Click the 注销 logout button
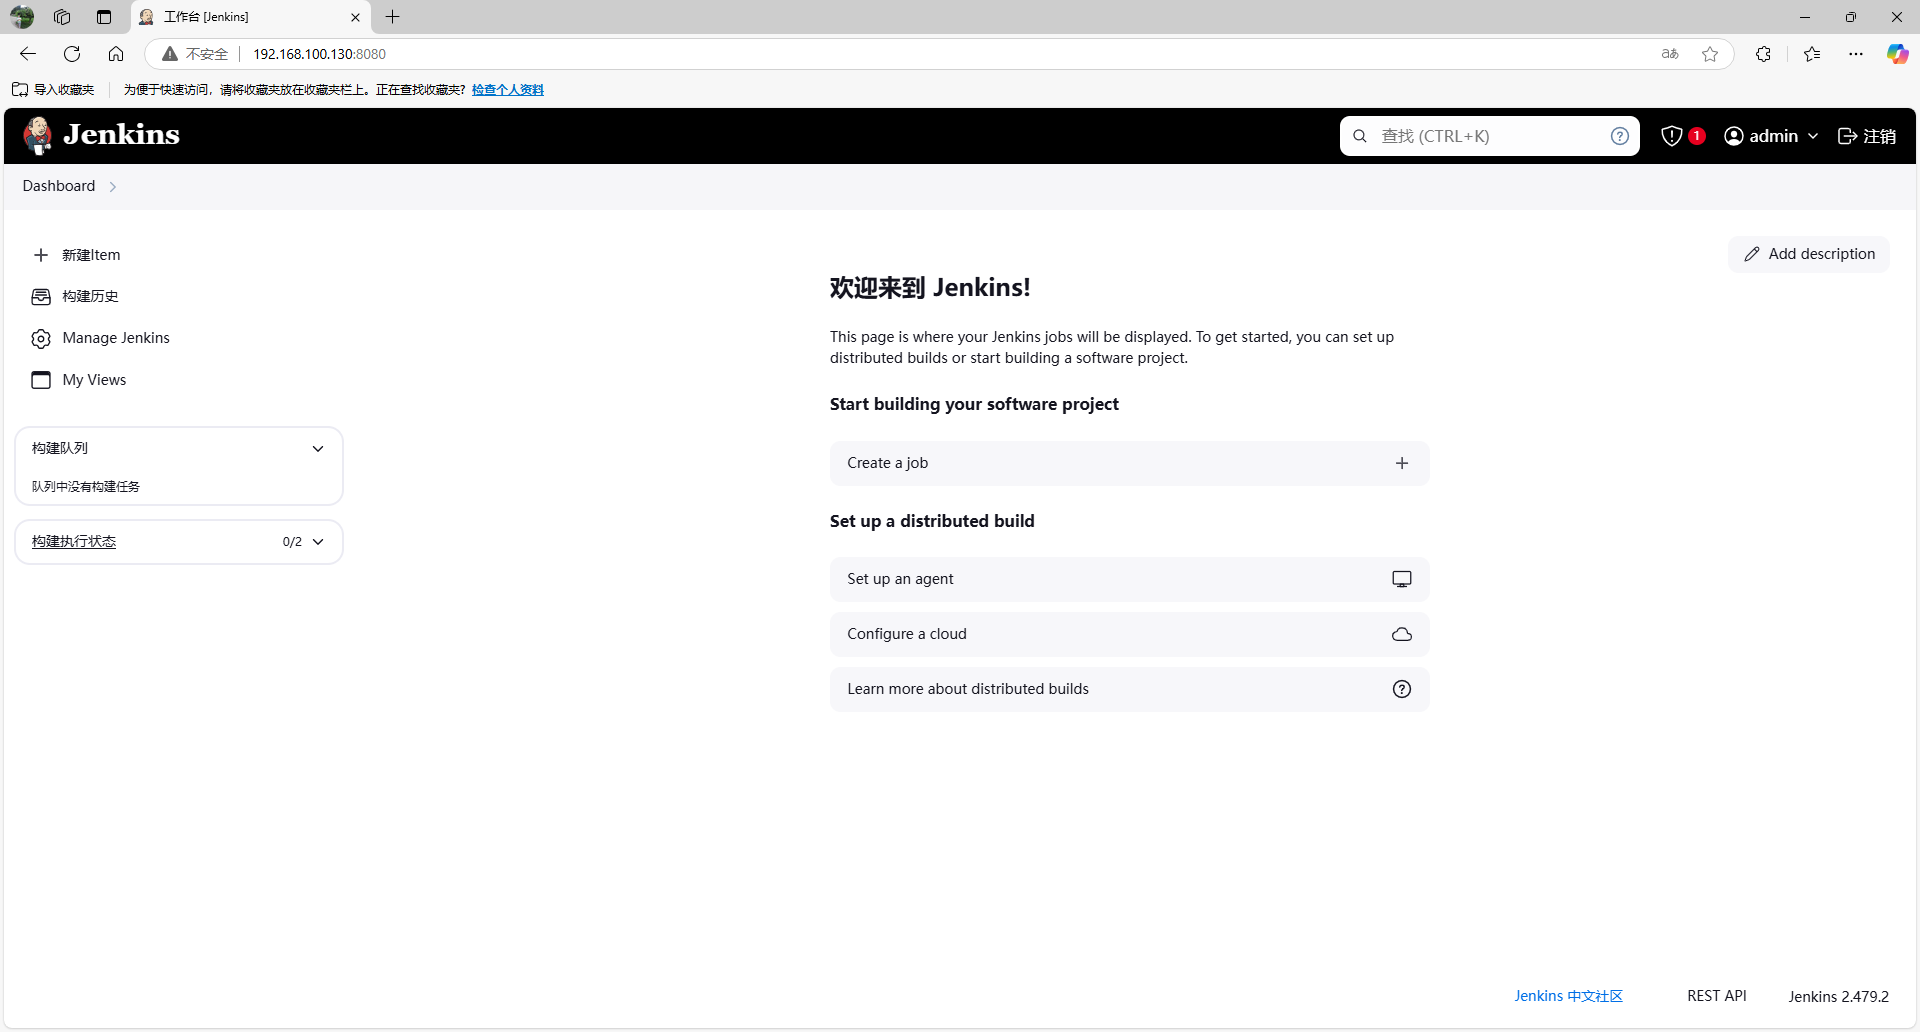Image resolution: width=1920 pixels, height=1032 pixels. coord(1867,136)
